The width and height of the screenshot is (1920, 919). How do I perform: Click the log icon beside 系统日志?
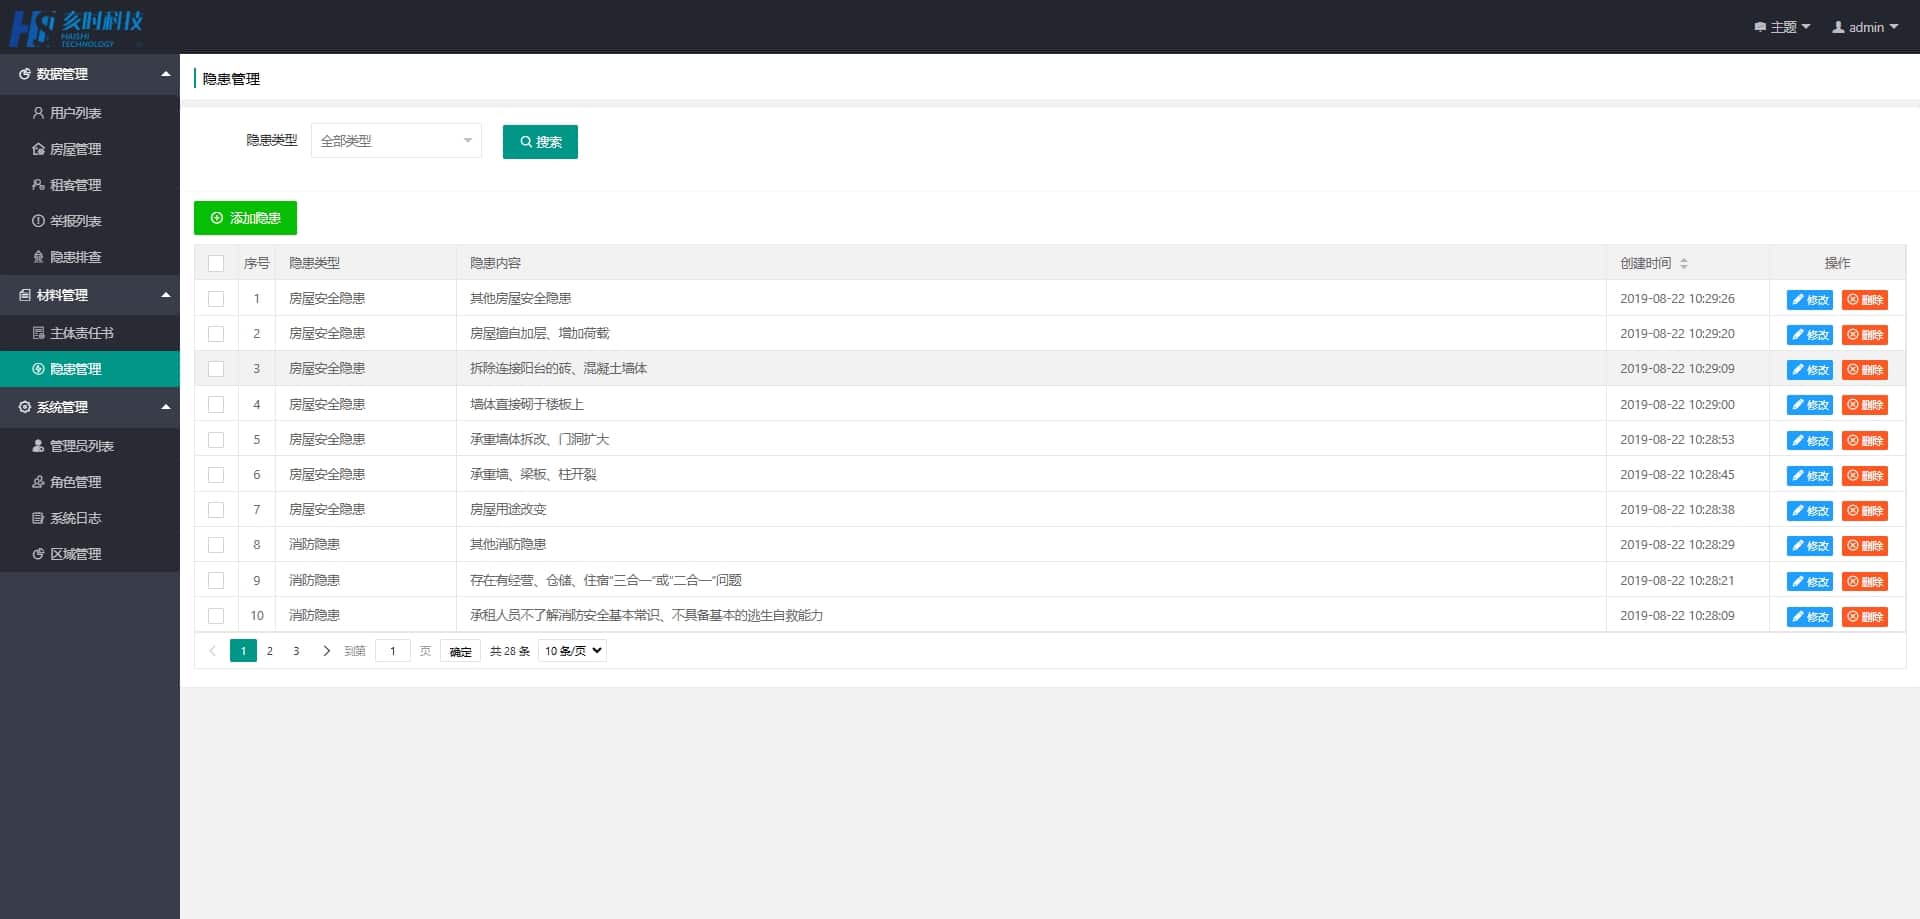pos(38,518)
